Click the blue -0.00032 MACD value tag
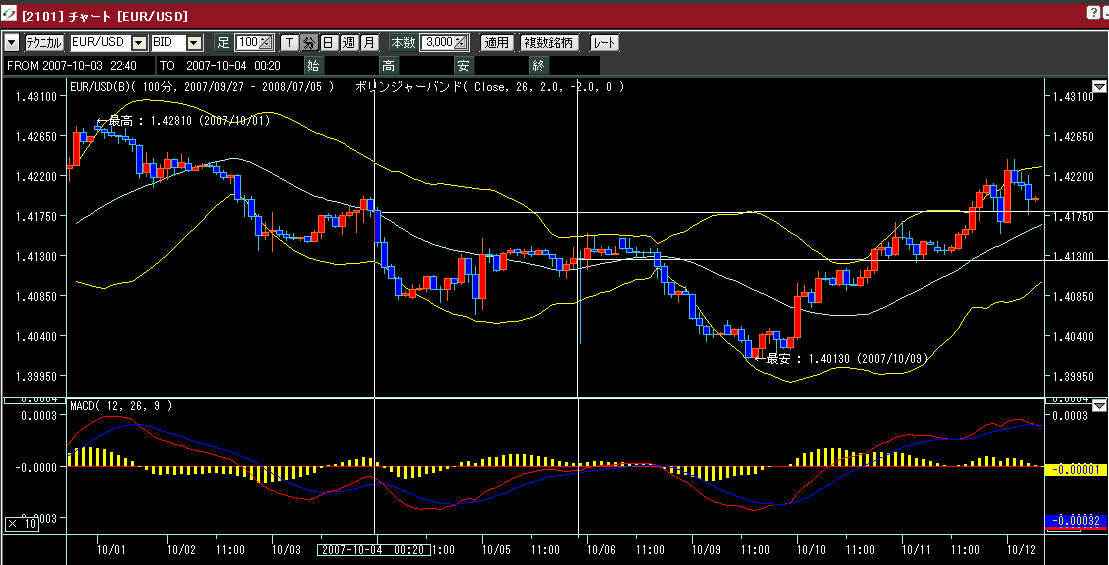 tap(1075, 520)
